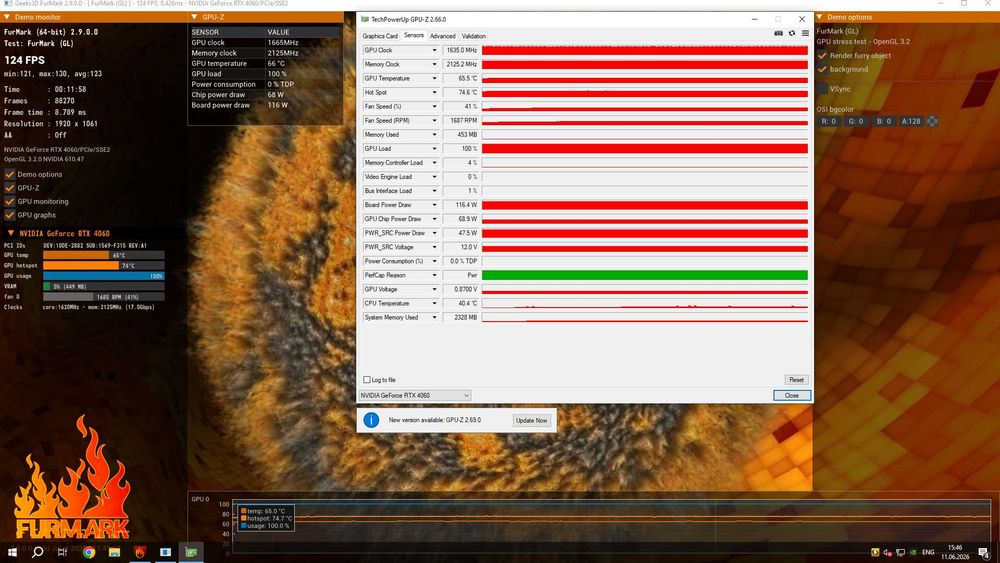Open the Hot Spot sensor dropdown

(434, 92)
